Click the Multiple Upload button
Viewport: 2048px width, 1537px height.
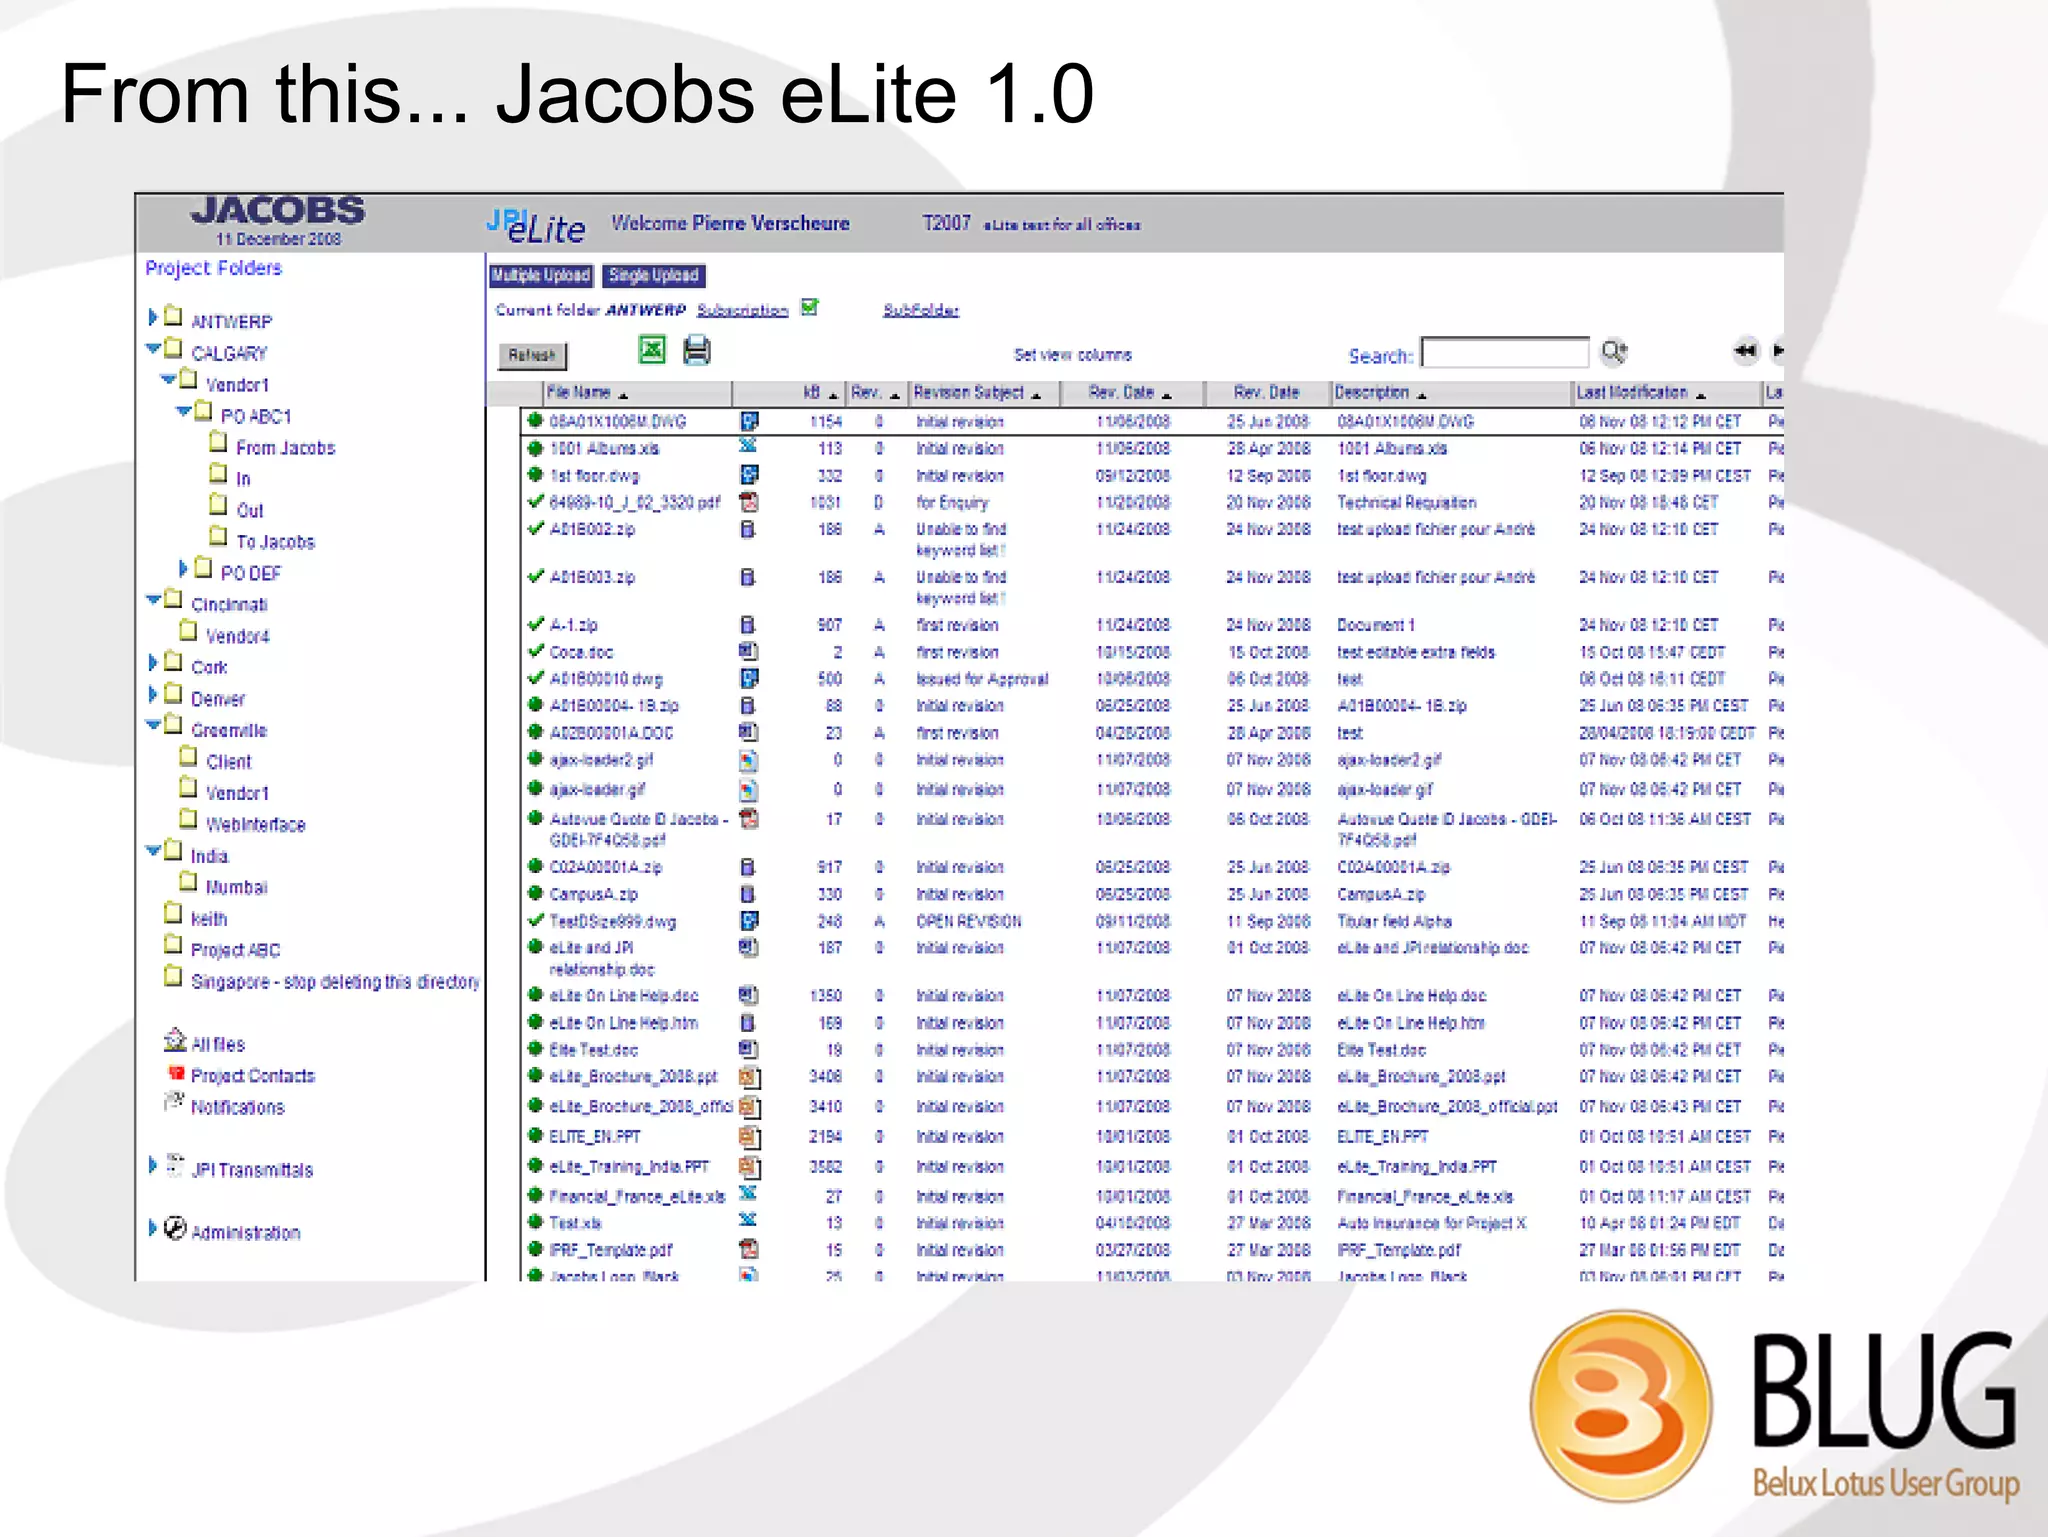point(541,275)
